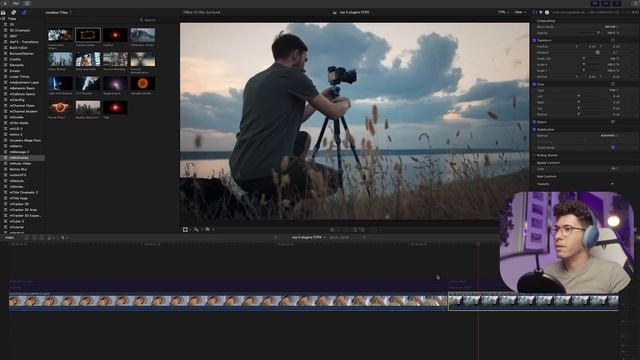
Task: Select the title thumbnail with orange rectangle frame
Action: point(88,35)
